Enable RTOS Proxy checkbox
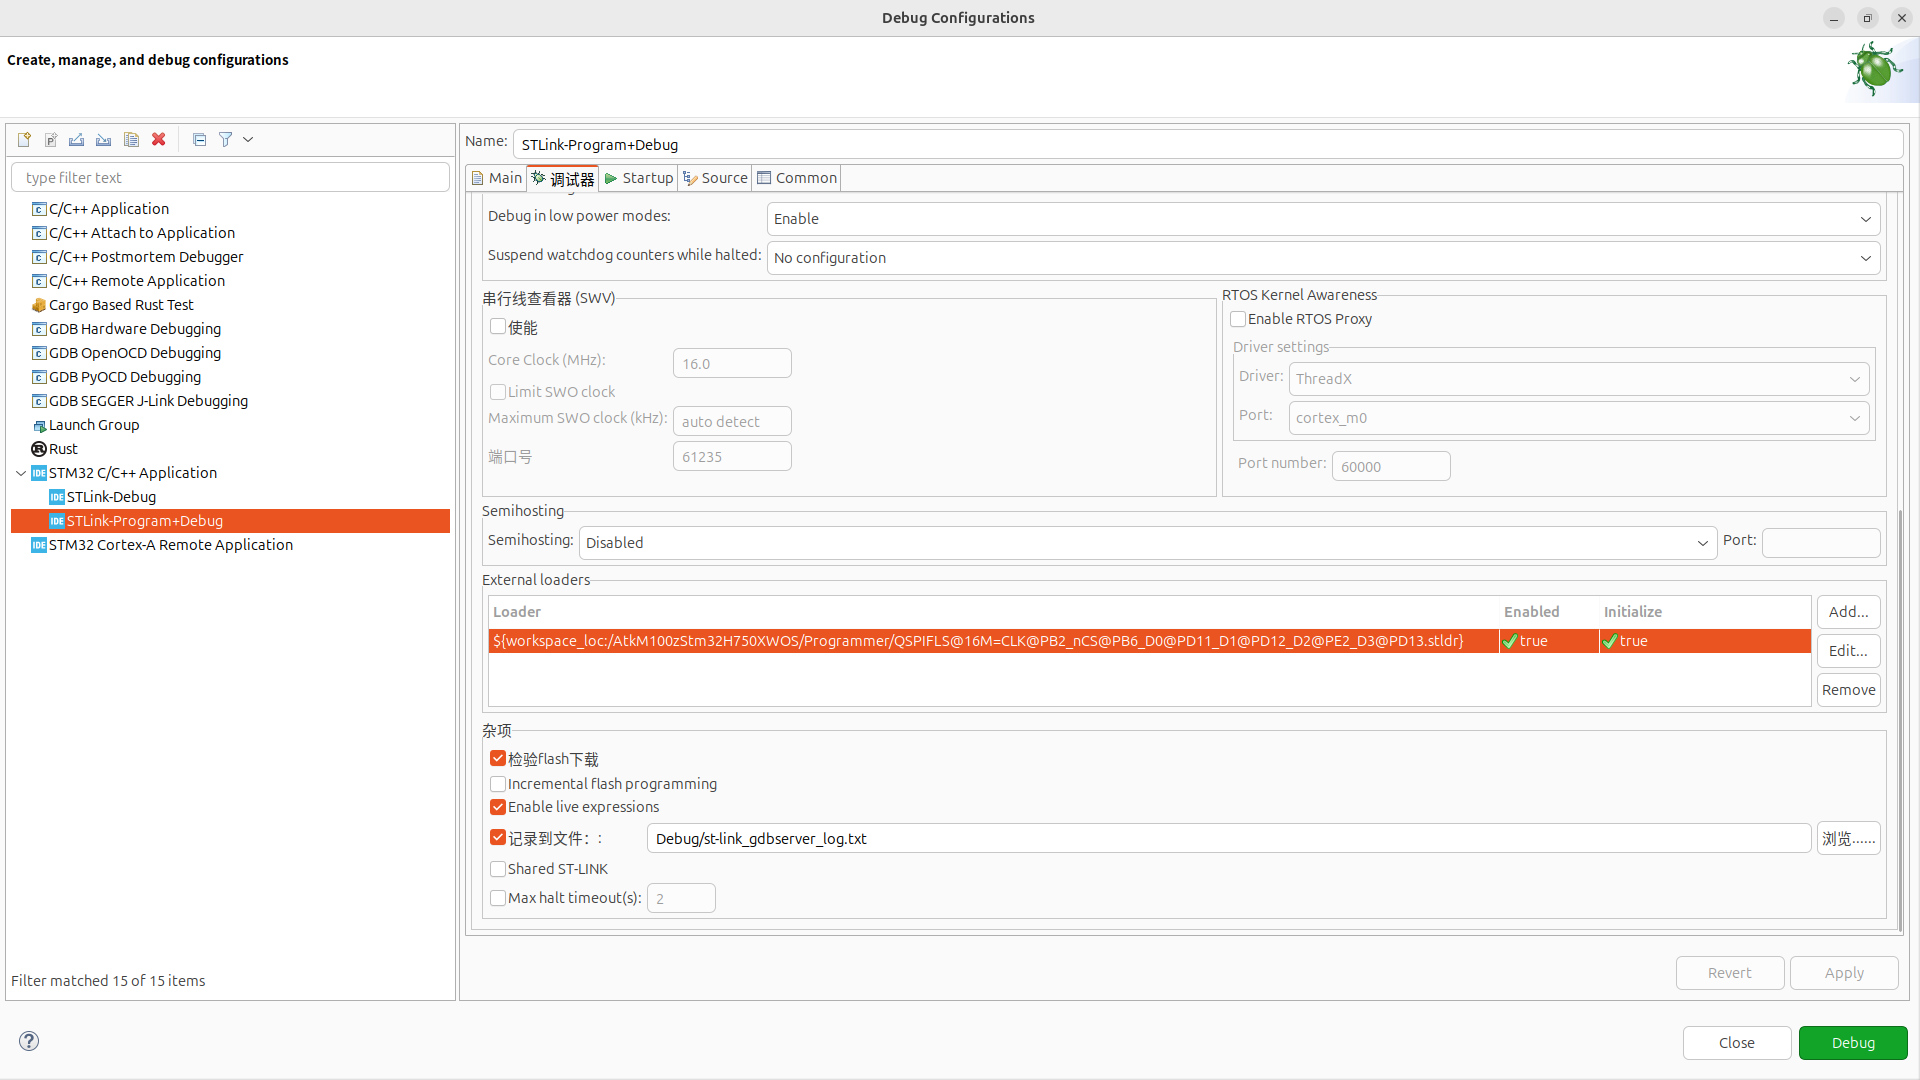1920x1080 pixels. [x=1238, y=319]
